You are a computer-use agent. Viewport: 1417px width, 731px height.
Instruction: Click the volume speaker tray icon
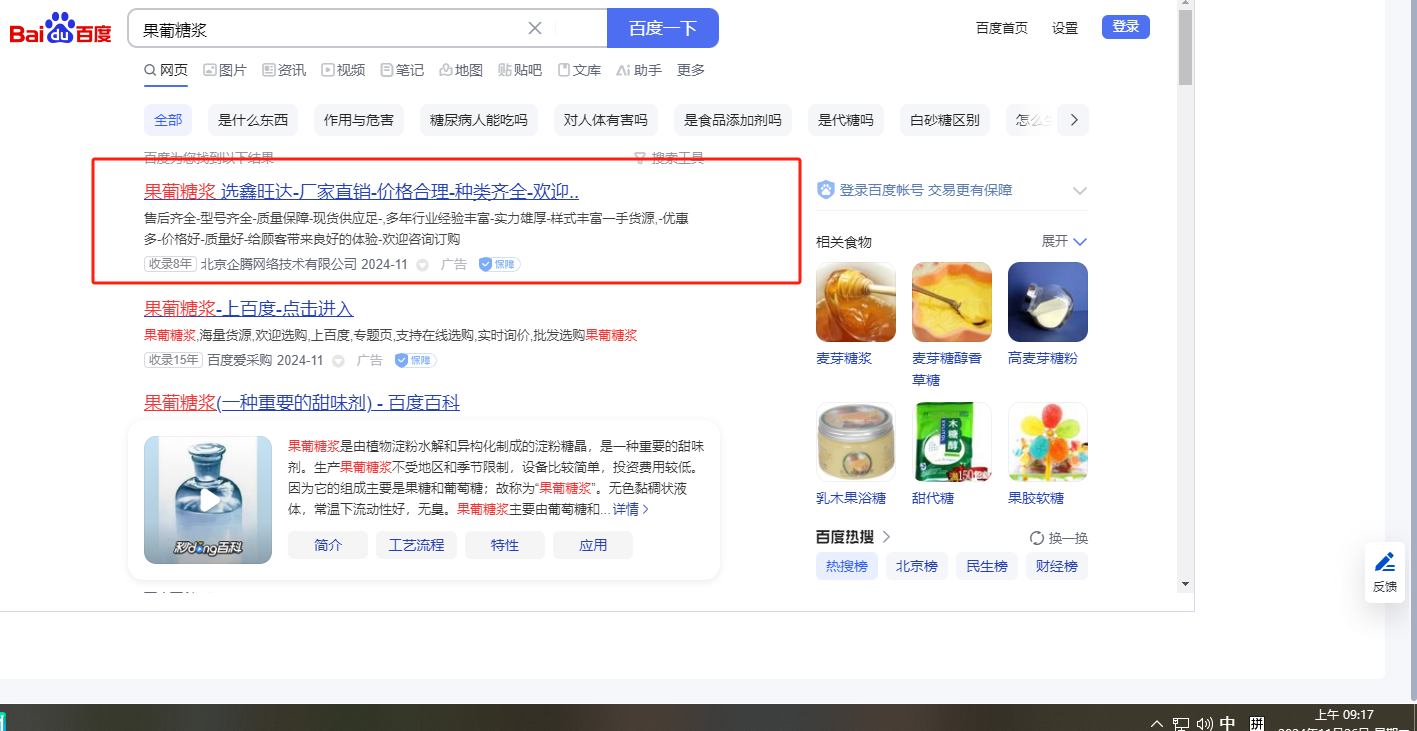coord(1204,723)
